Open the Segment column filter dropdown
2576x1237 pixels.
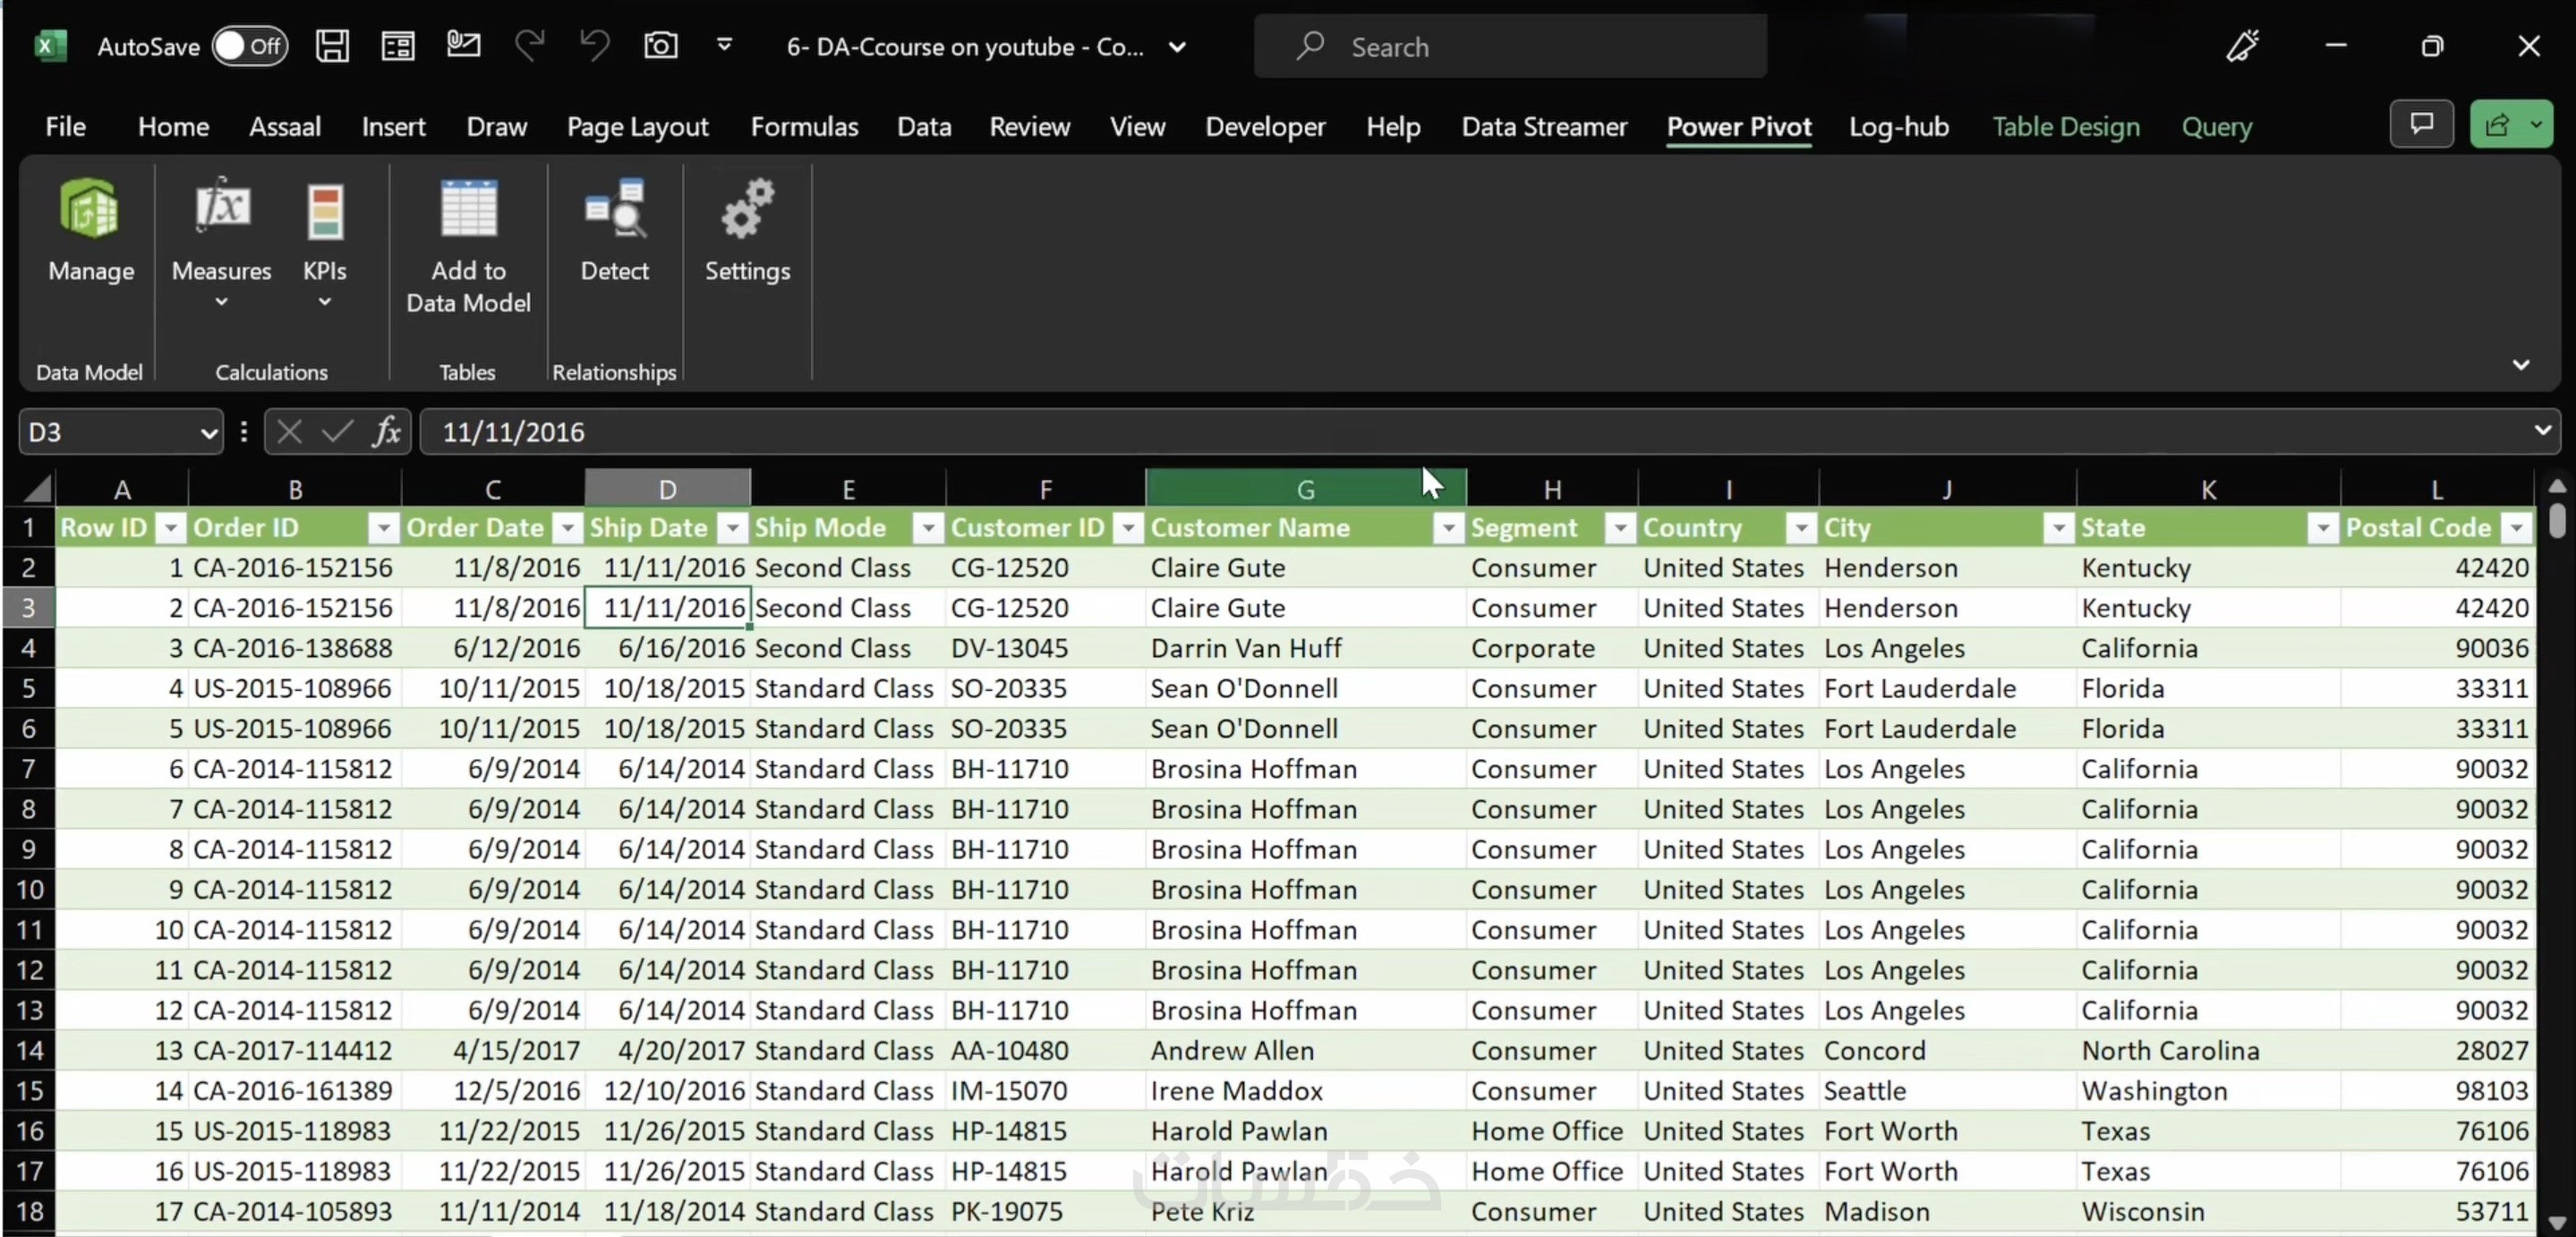1618,528
